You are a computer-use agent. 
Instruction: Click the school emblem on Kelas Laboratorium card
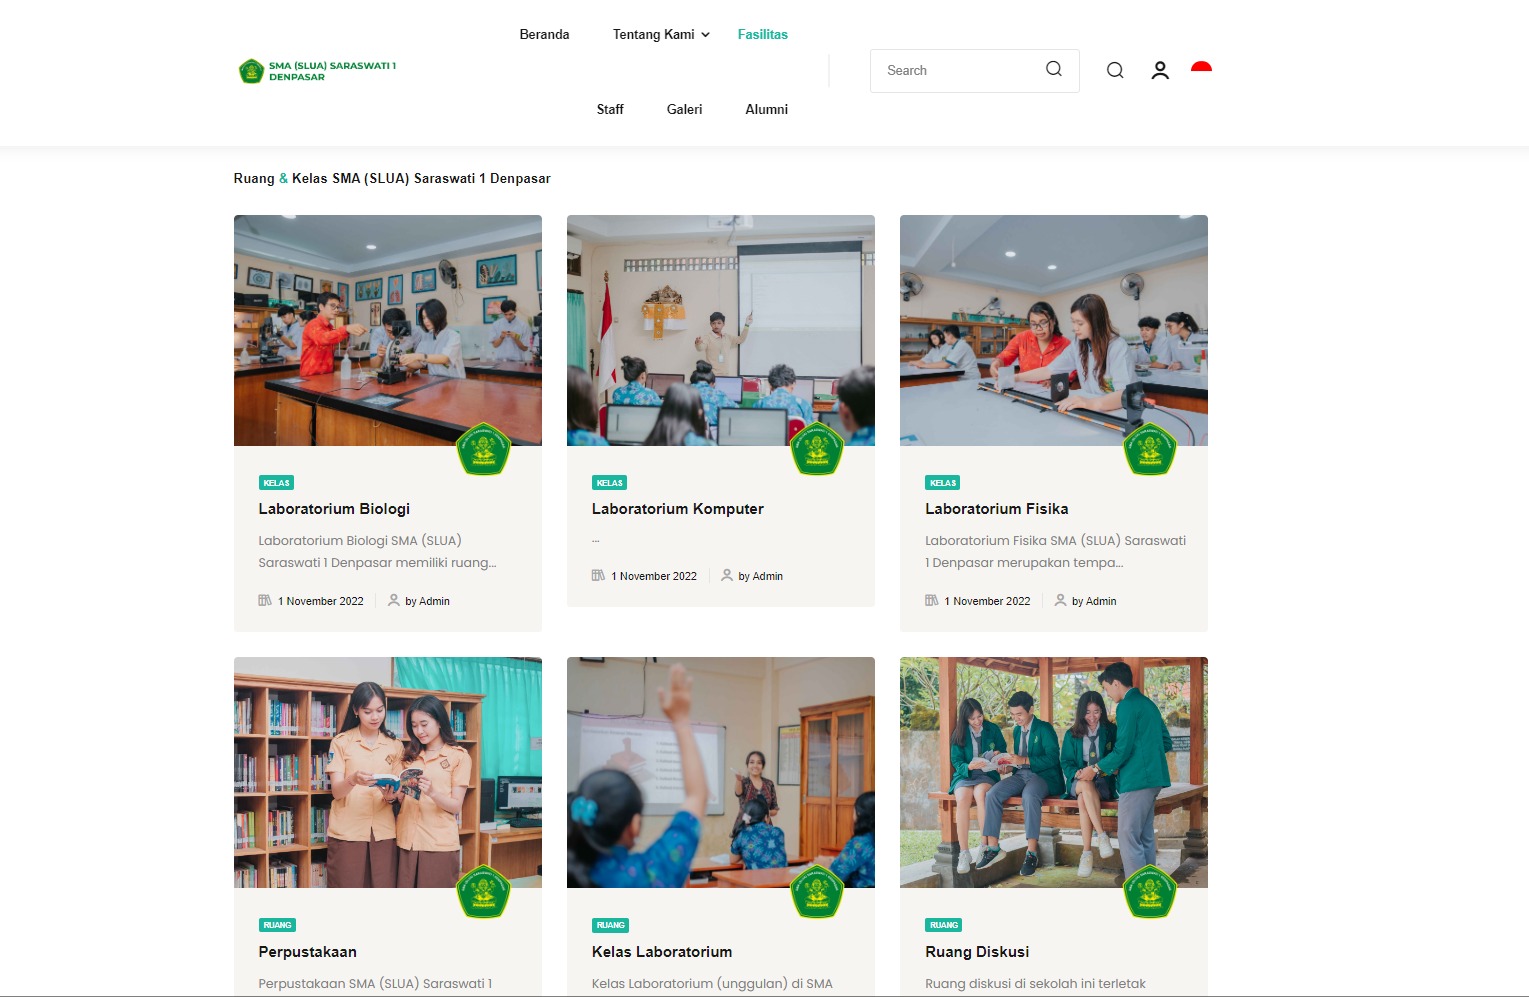click(x=817, y=891)
